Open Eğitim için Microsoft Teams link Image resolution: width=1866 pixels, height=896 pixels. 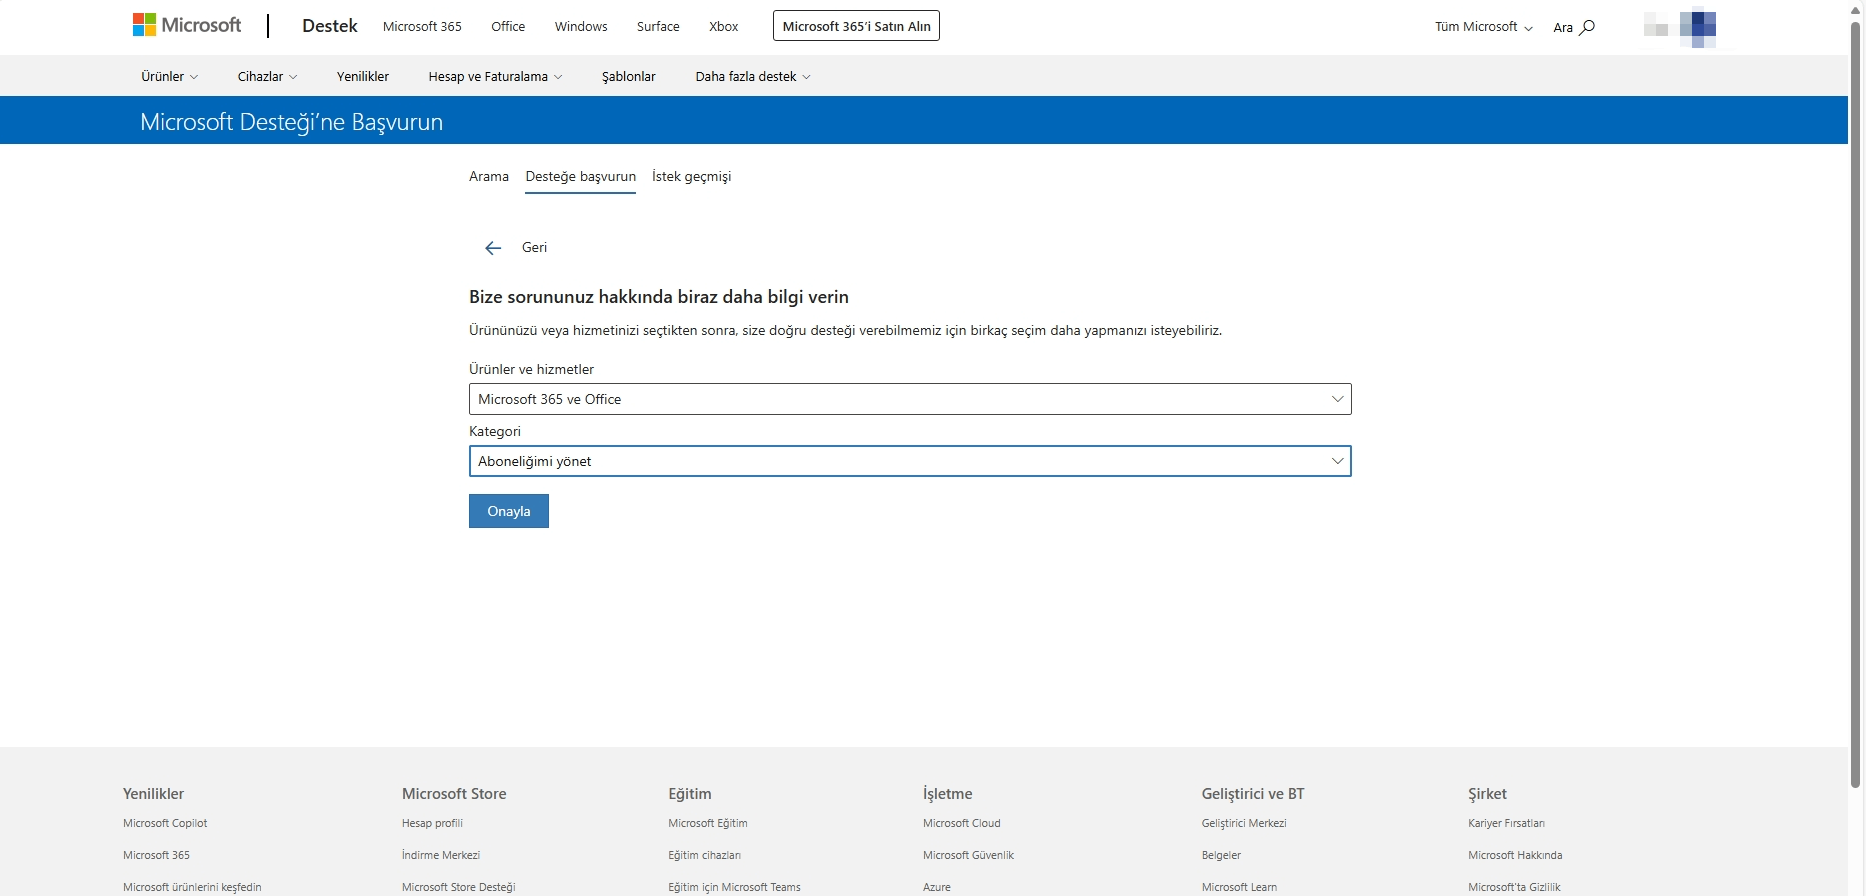pos(735,887)
